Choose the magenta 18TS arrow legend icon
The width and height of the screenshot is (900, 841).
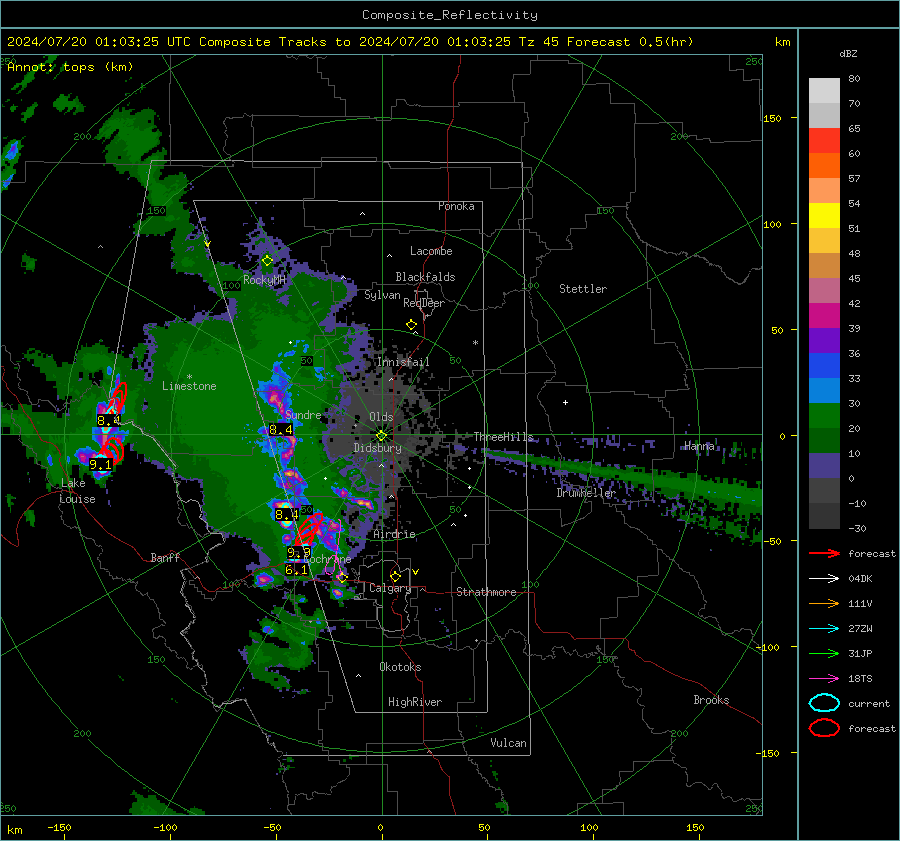[824, 679]
